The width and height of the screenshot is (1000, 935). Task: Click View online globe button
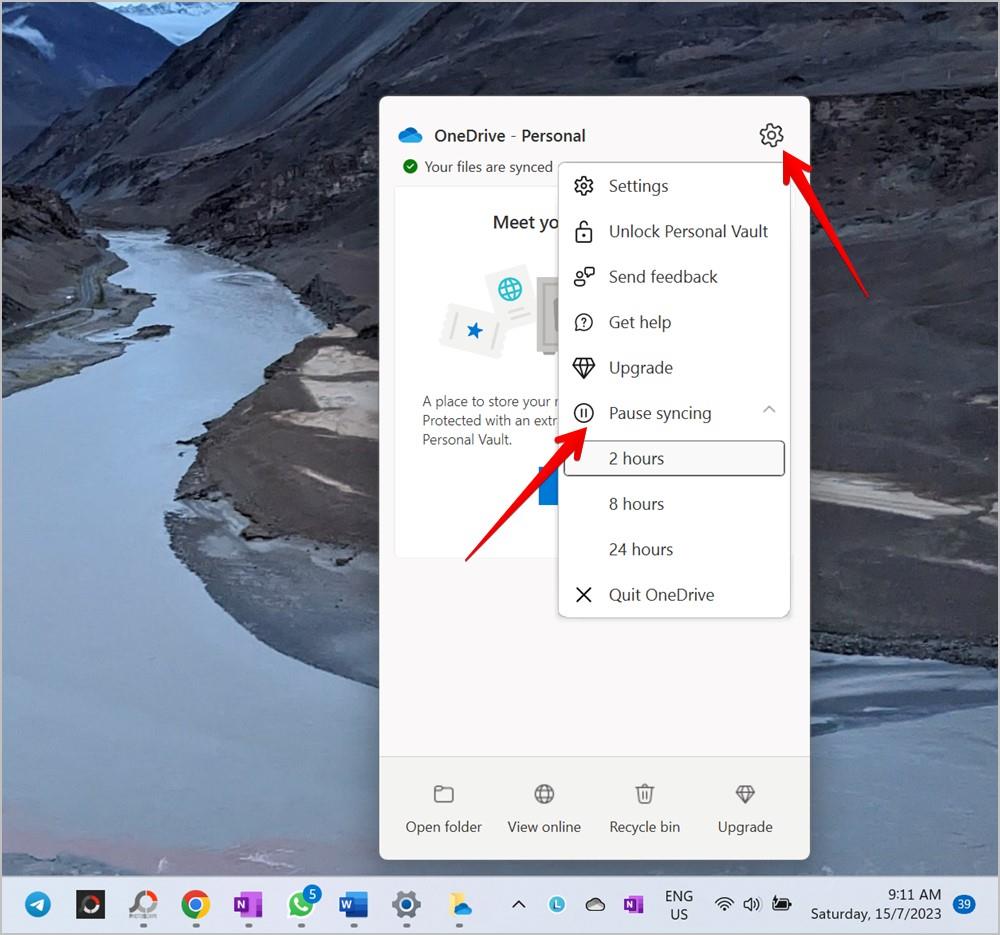(x=544, y=809)
